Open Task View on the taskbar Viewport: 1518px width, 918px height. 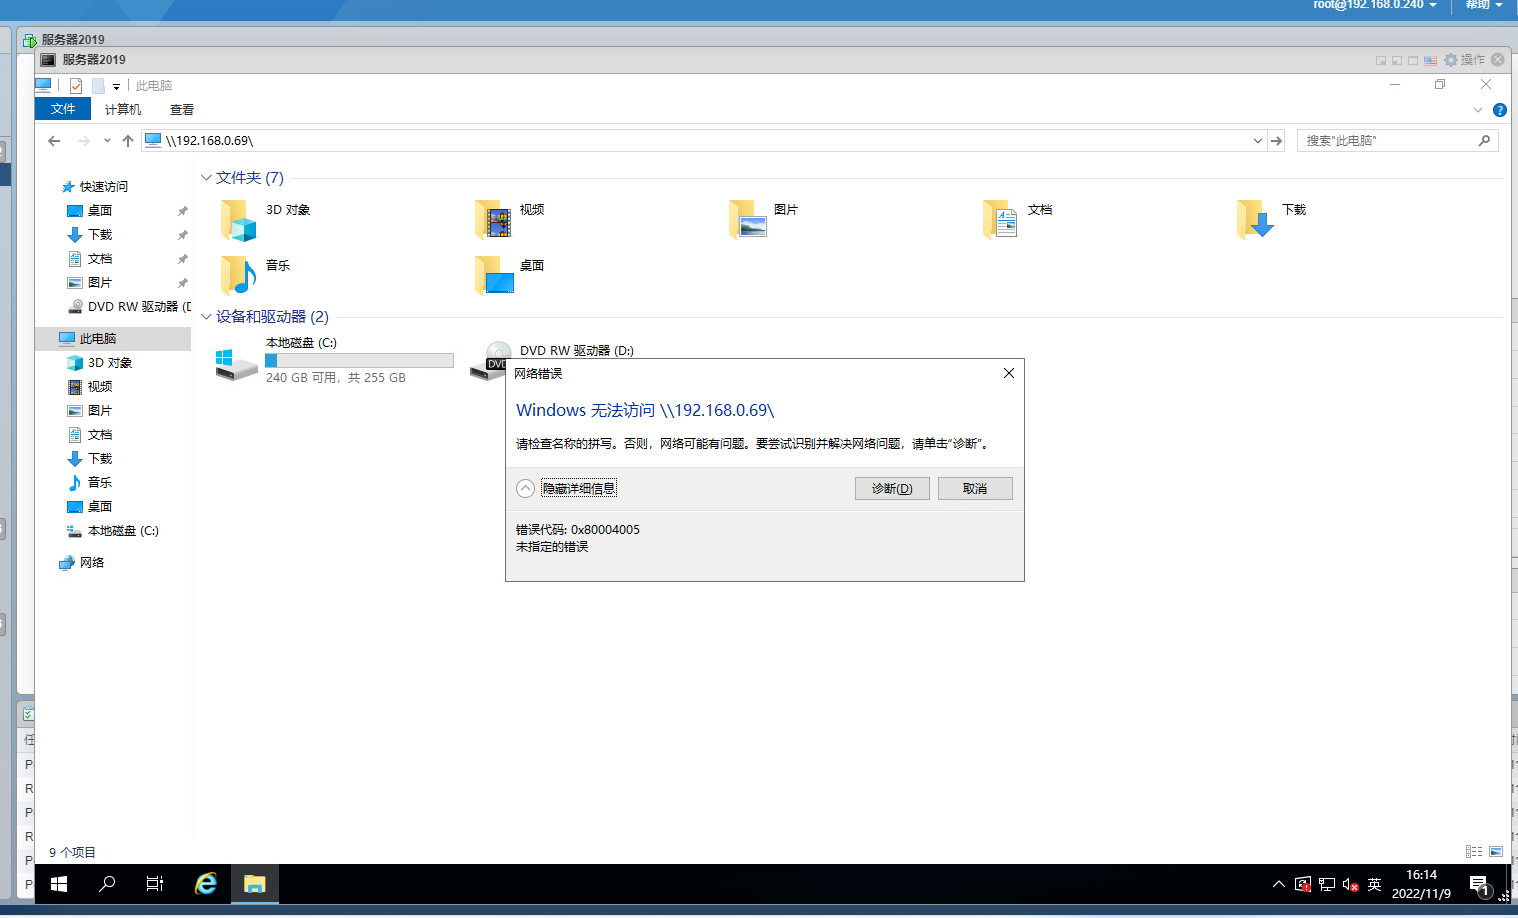(155, 884)
